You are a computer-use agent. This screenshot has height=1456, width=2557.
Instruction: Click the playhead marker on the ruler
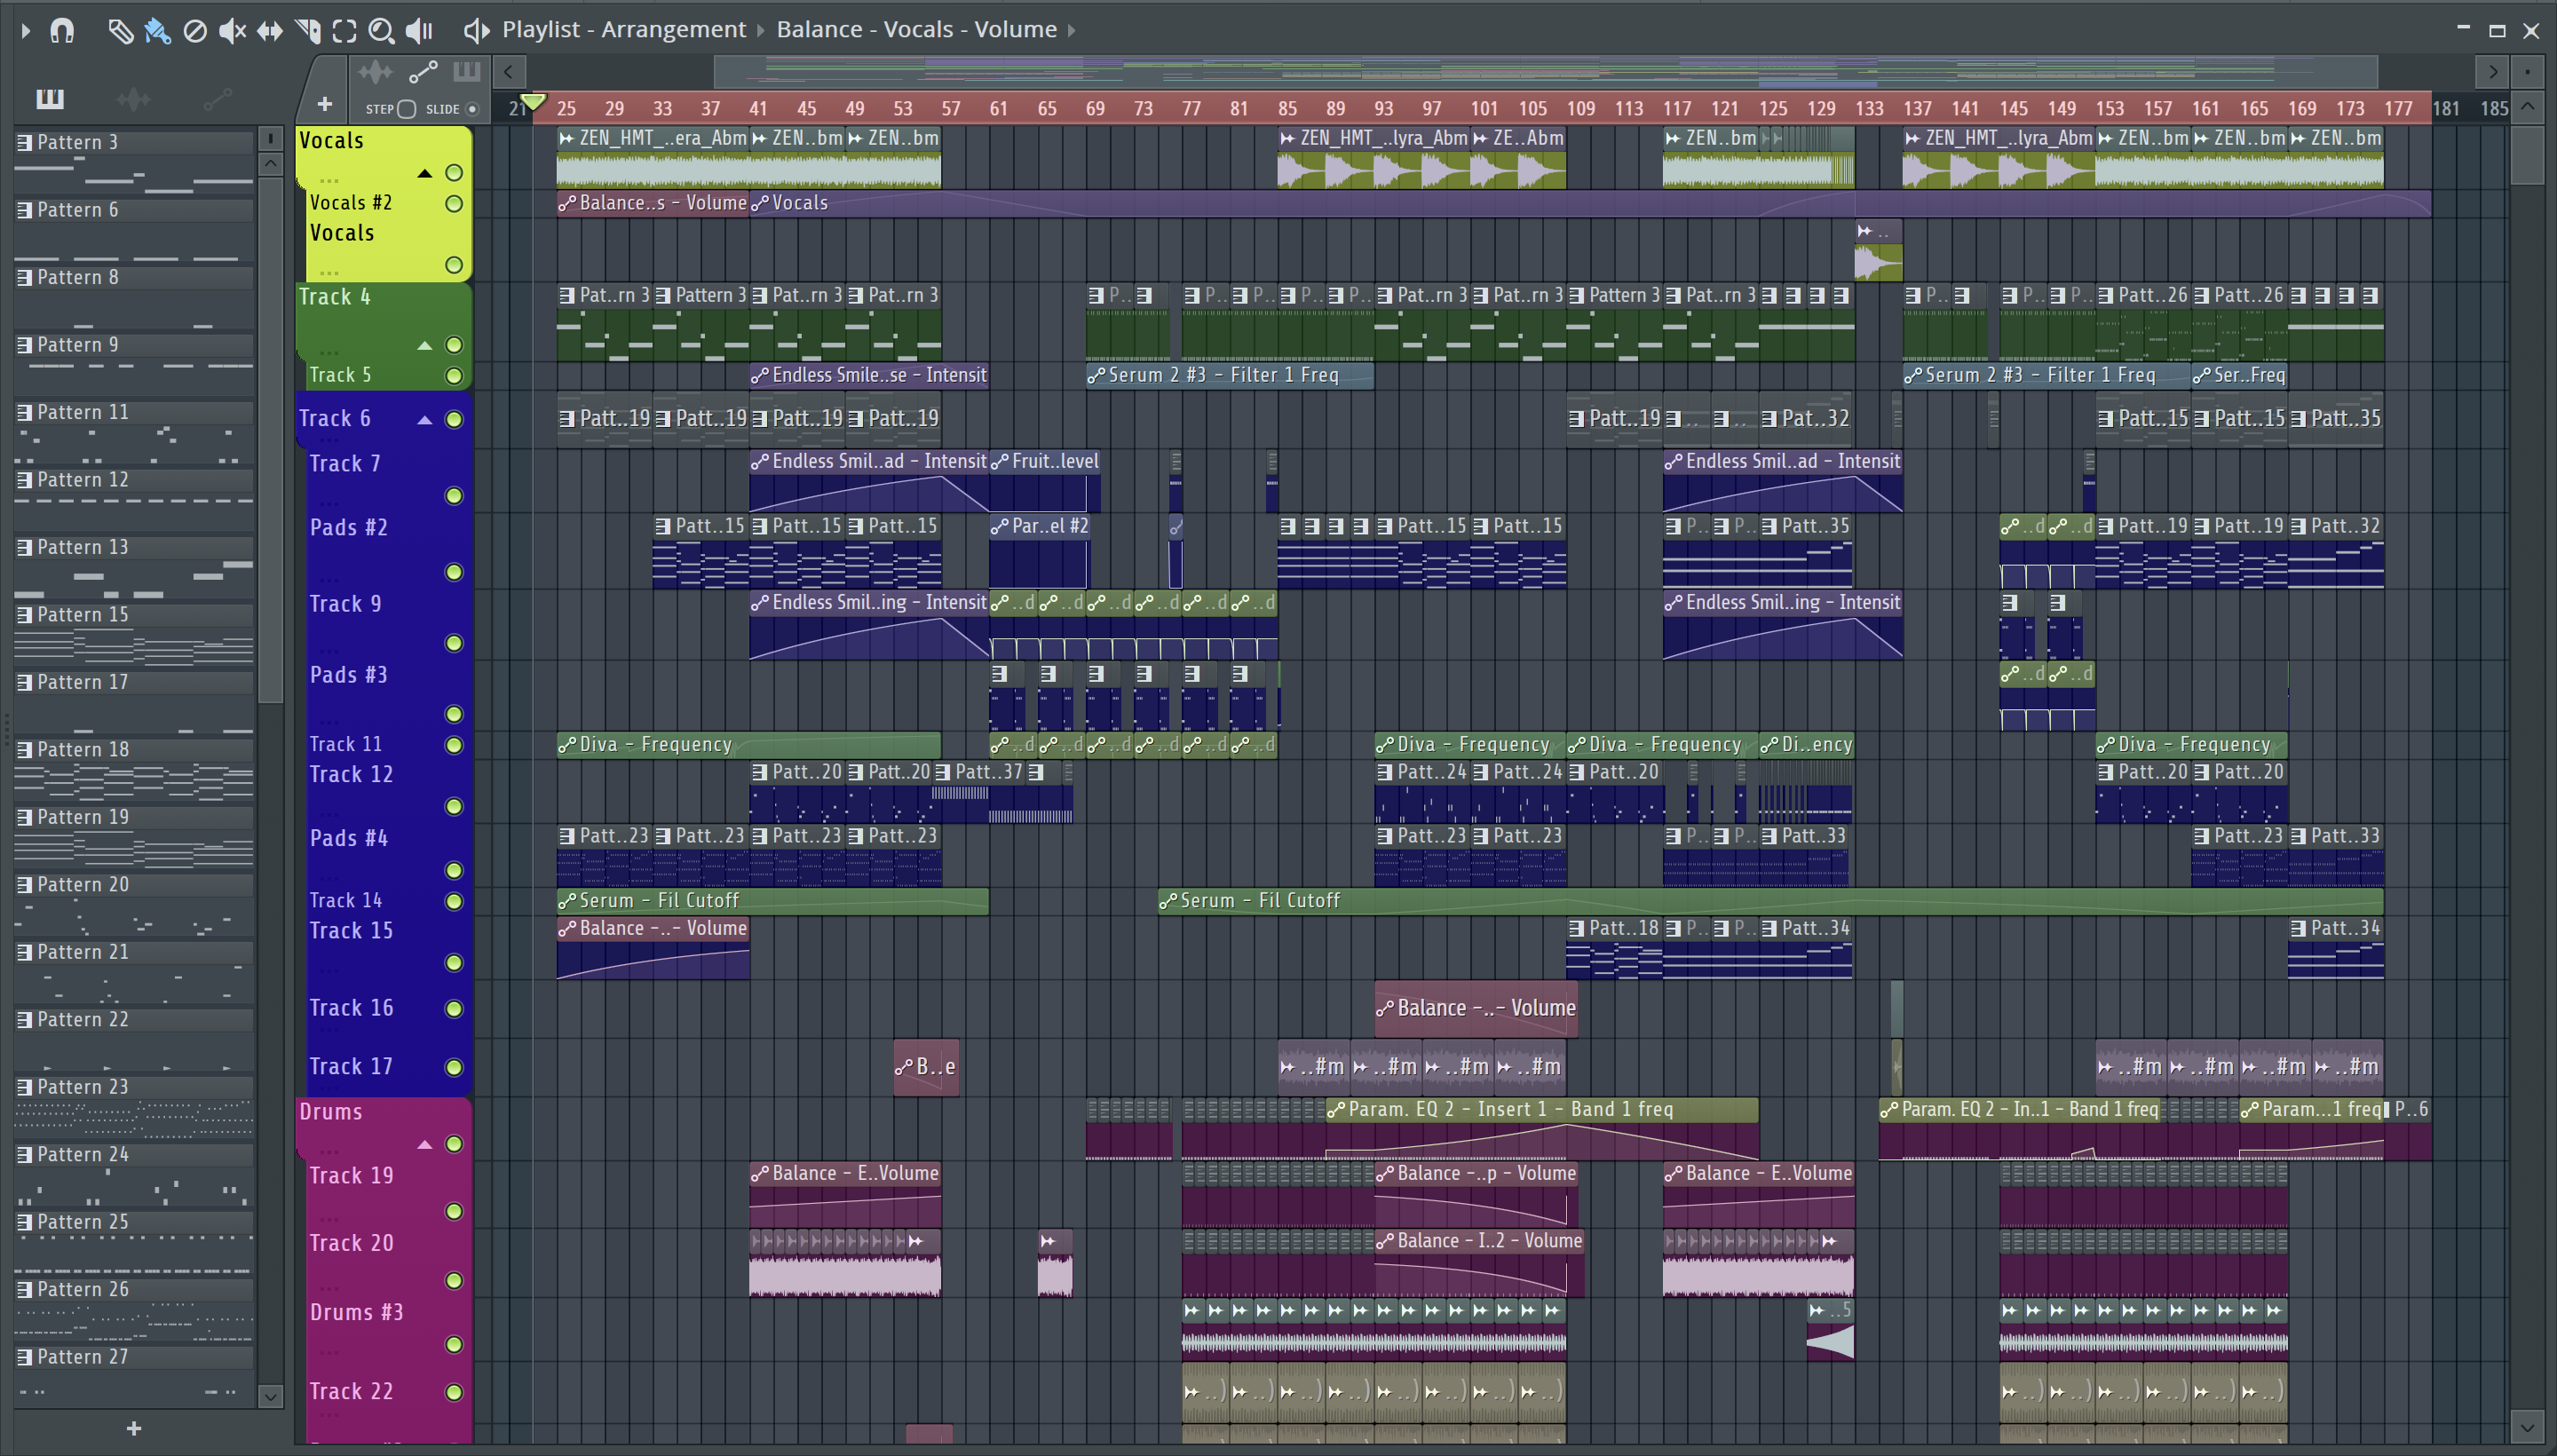[x=534, y=102]
